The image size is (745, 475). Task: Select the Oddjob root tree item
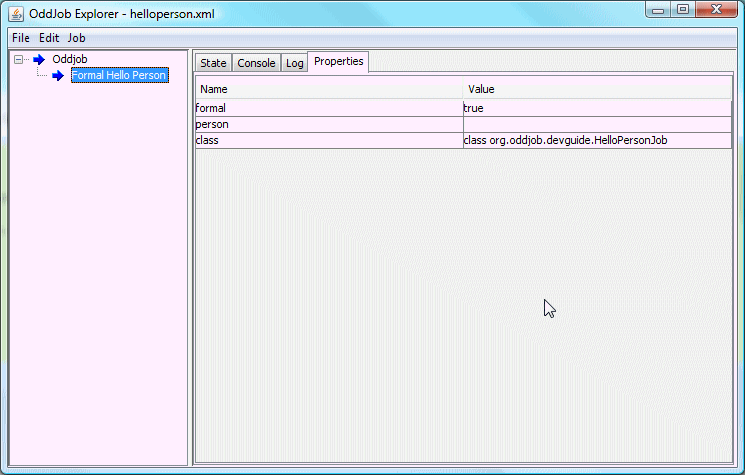point(70,59)
